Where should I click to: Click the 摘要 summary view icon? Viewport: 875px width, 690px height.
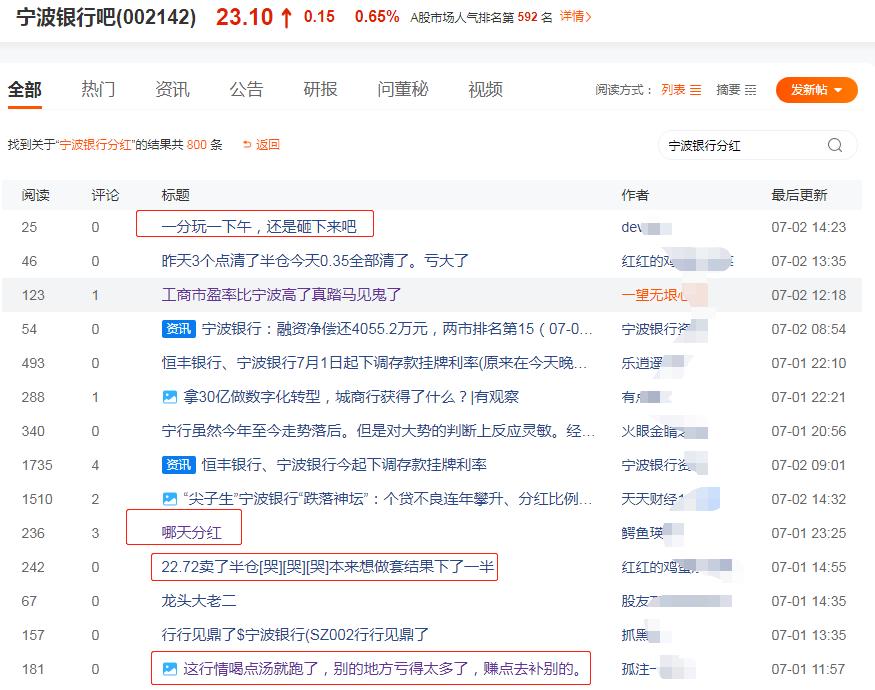(751, 90)
